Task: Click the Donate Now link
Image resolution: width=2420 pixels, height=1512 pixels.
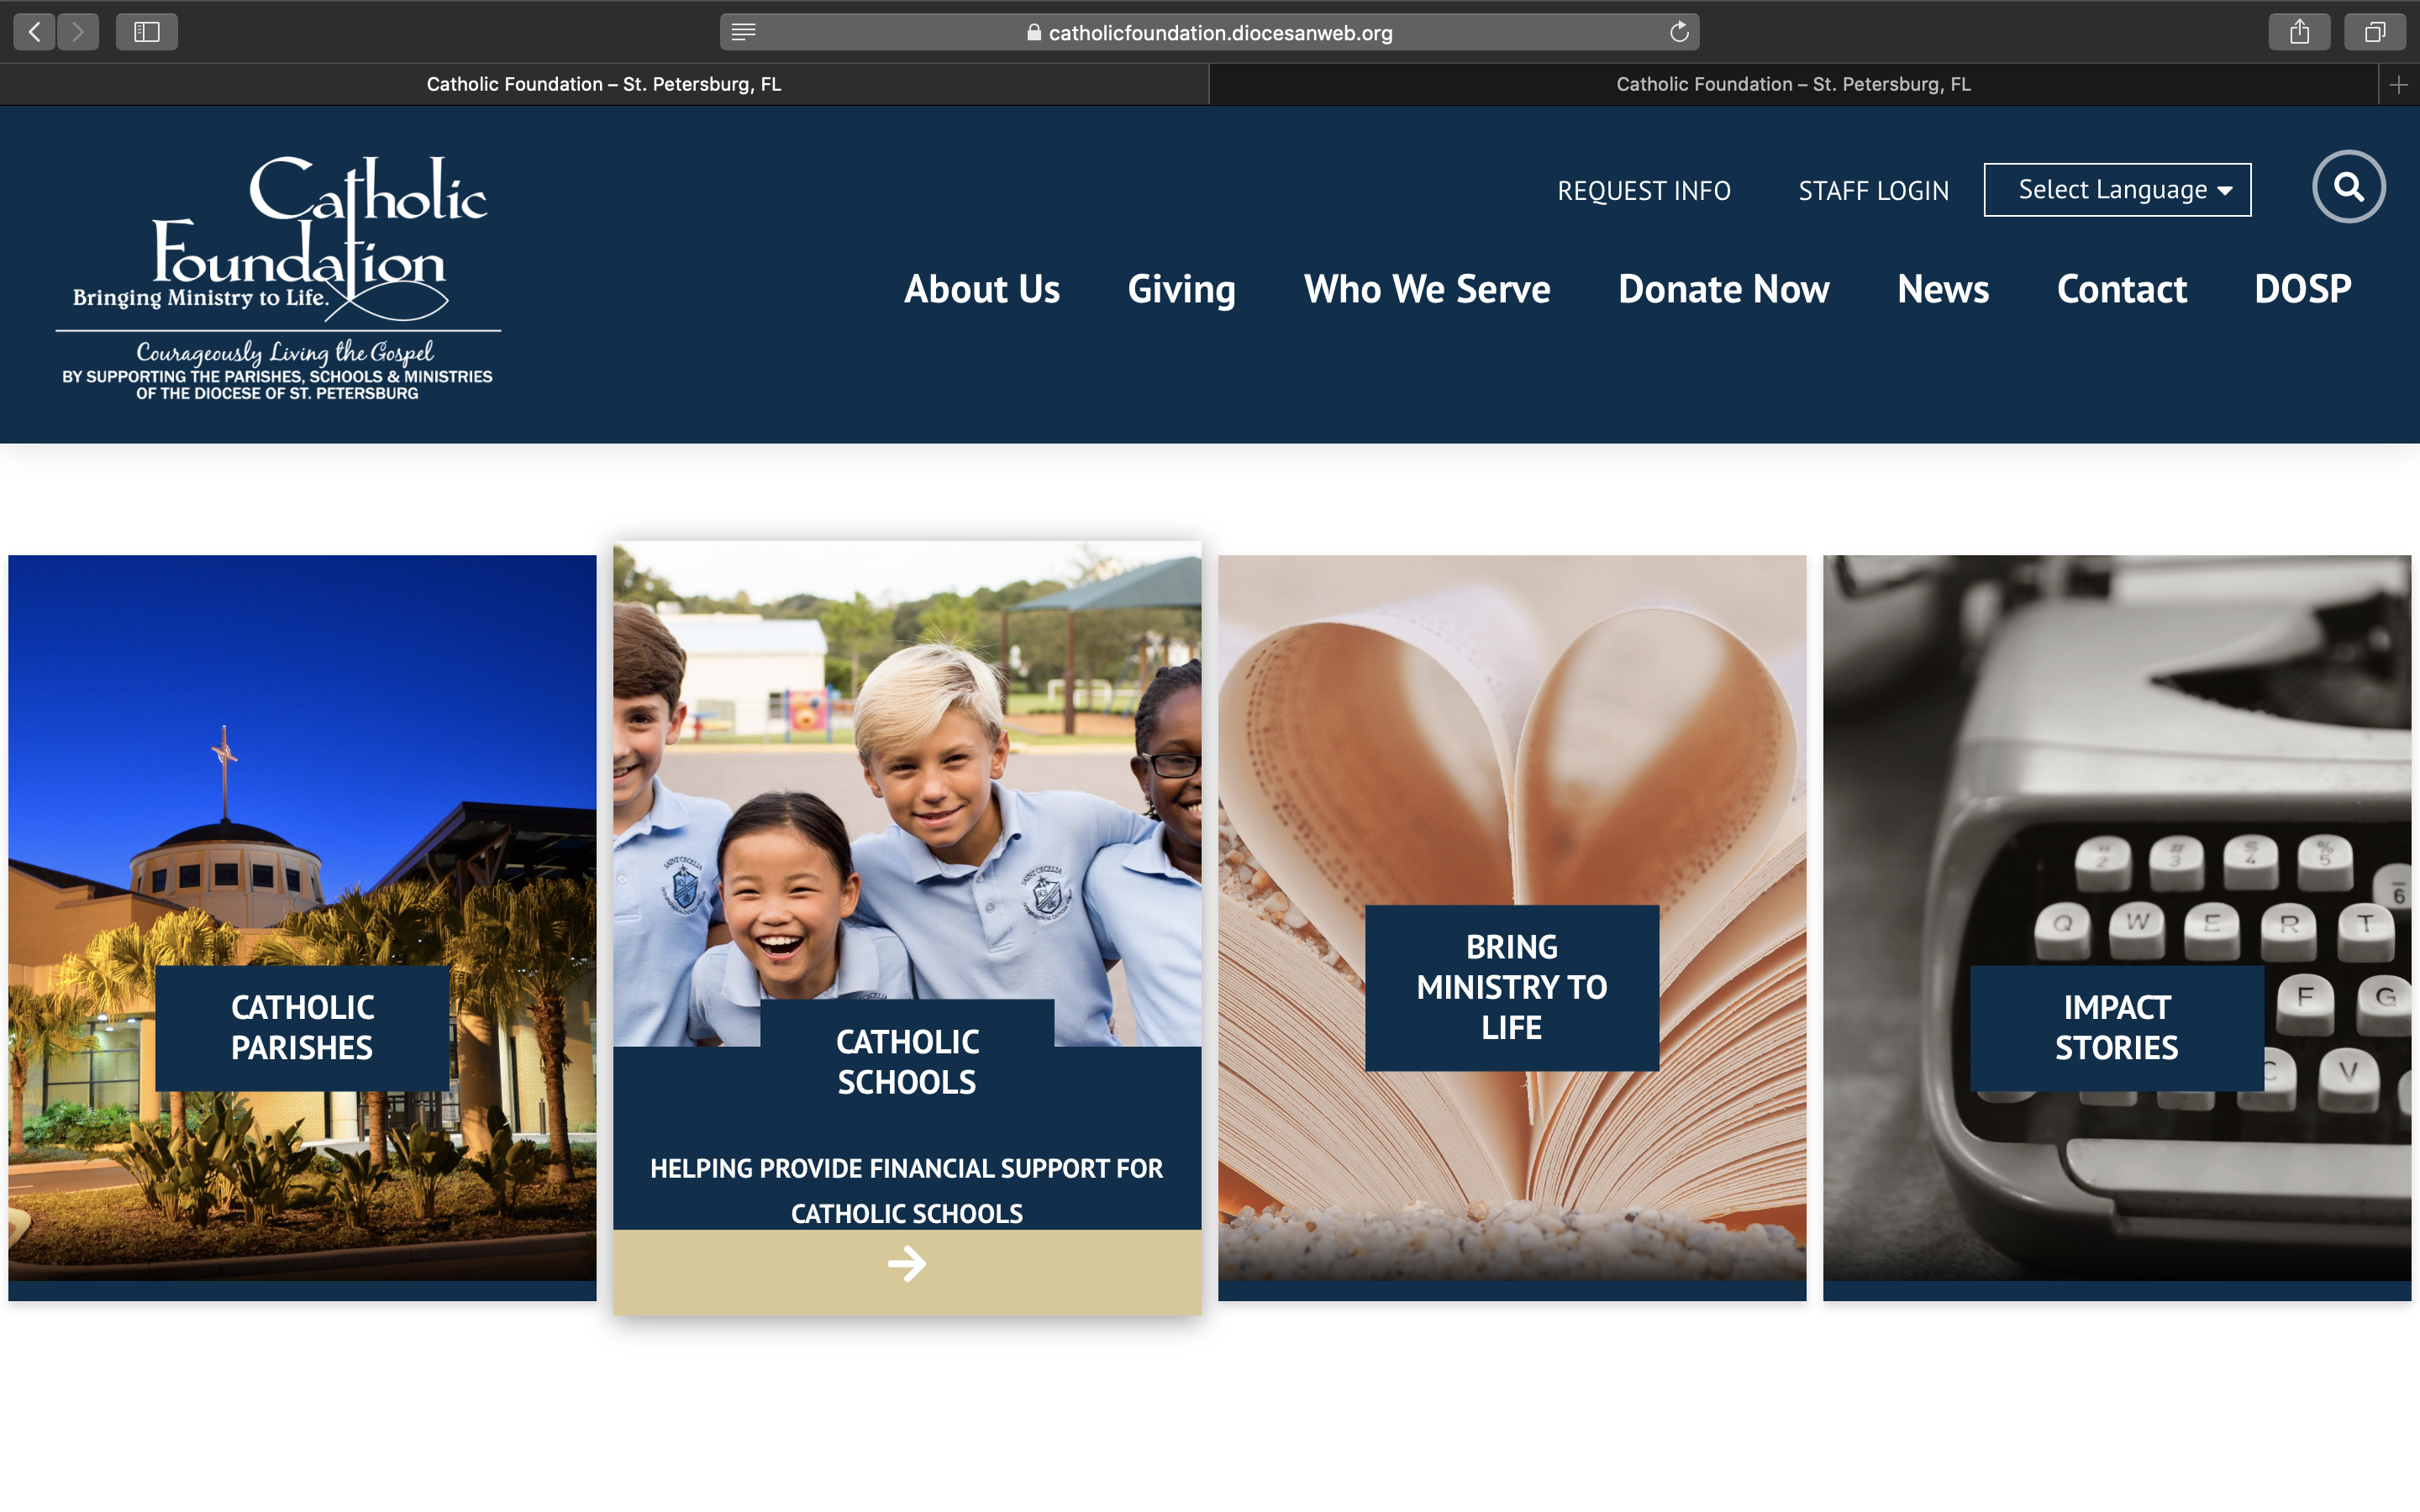Action: tap(1723, 289)
